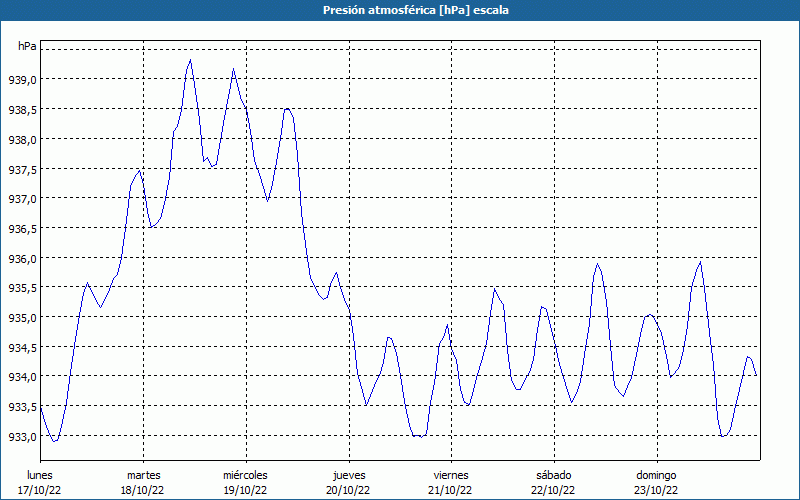Click the 'martes' day label

pyautogui.click(x=144, y=475)
